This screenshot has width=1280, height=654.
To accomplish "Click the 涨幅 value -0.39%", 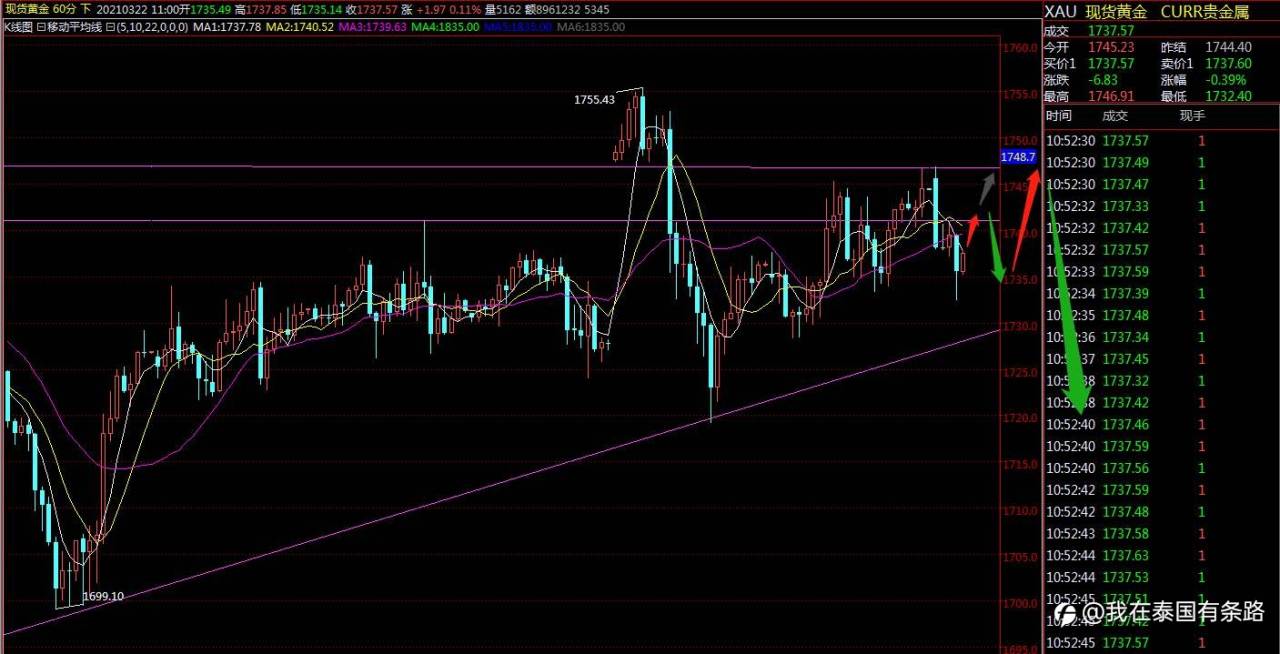I will (x=1226, y=80).
